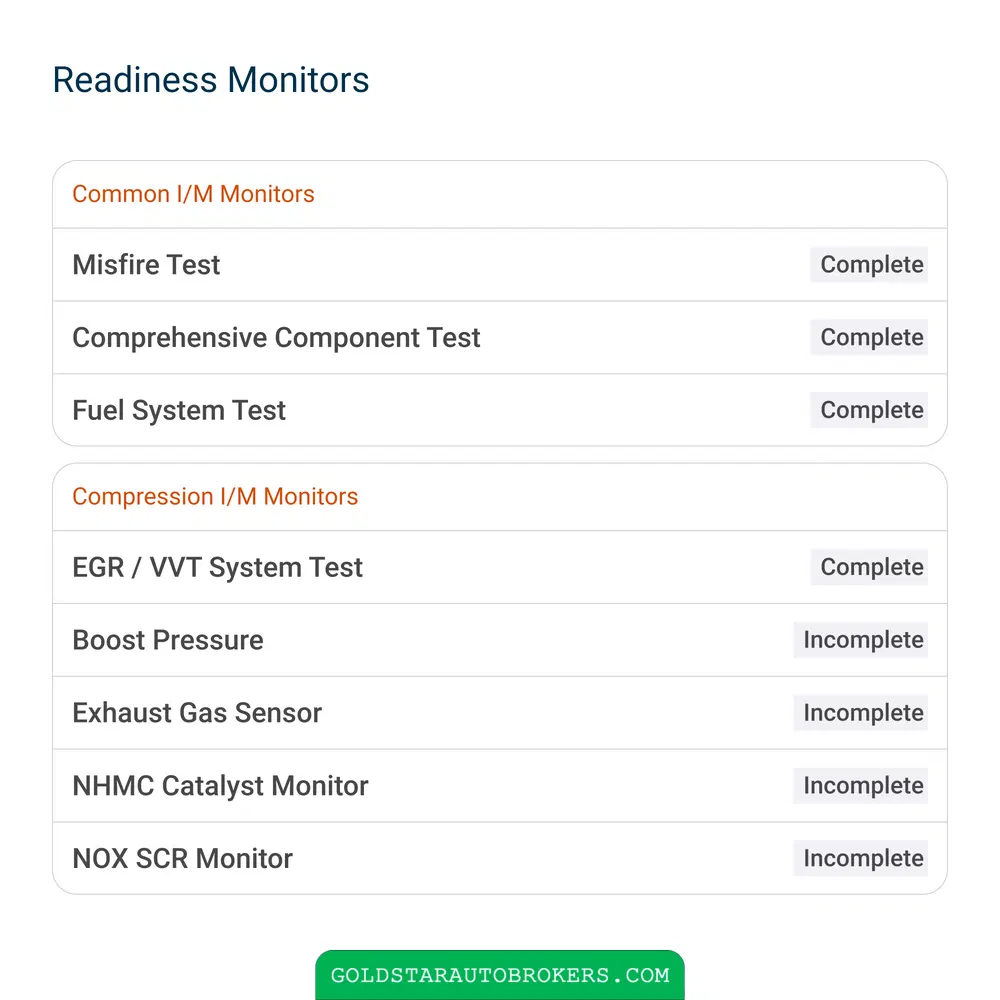1000x1000 pixels.
Task: Open the Misfire Test row
Action: [500, 265]
